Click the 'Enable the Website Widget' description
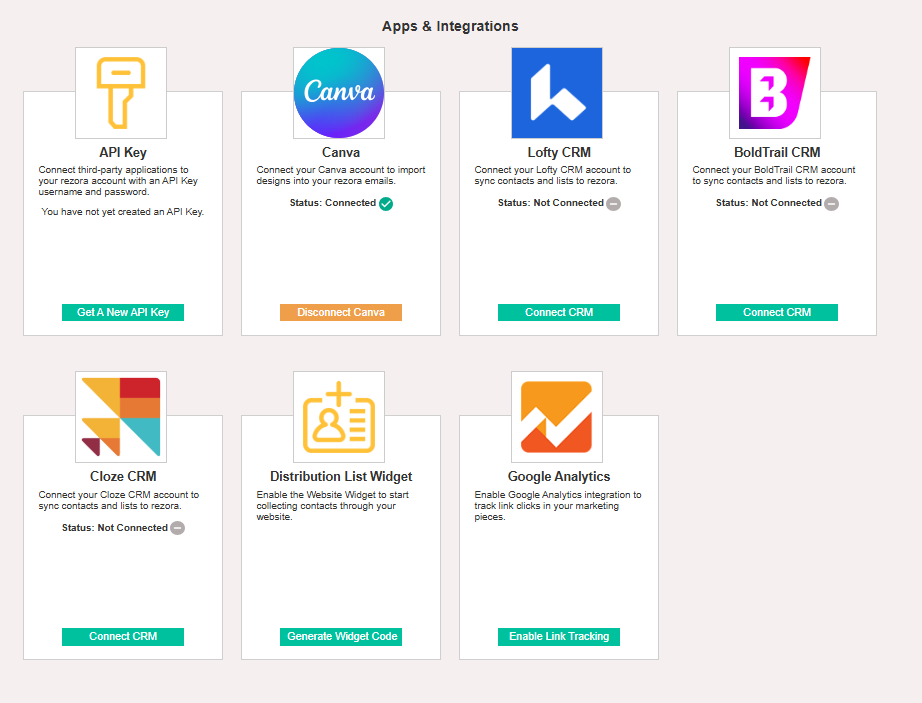The image size is (922, 703). (x=333, y=506)
